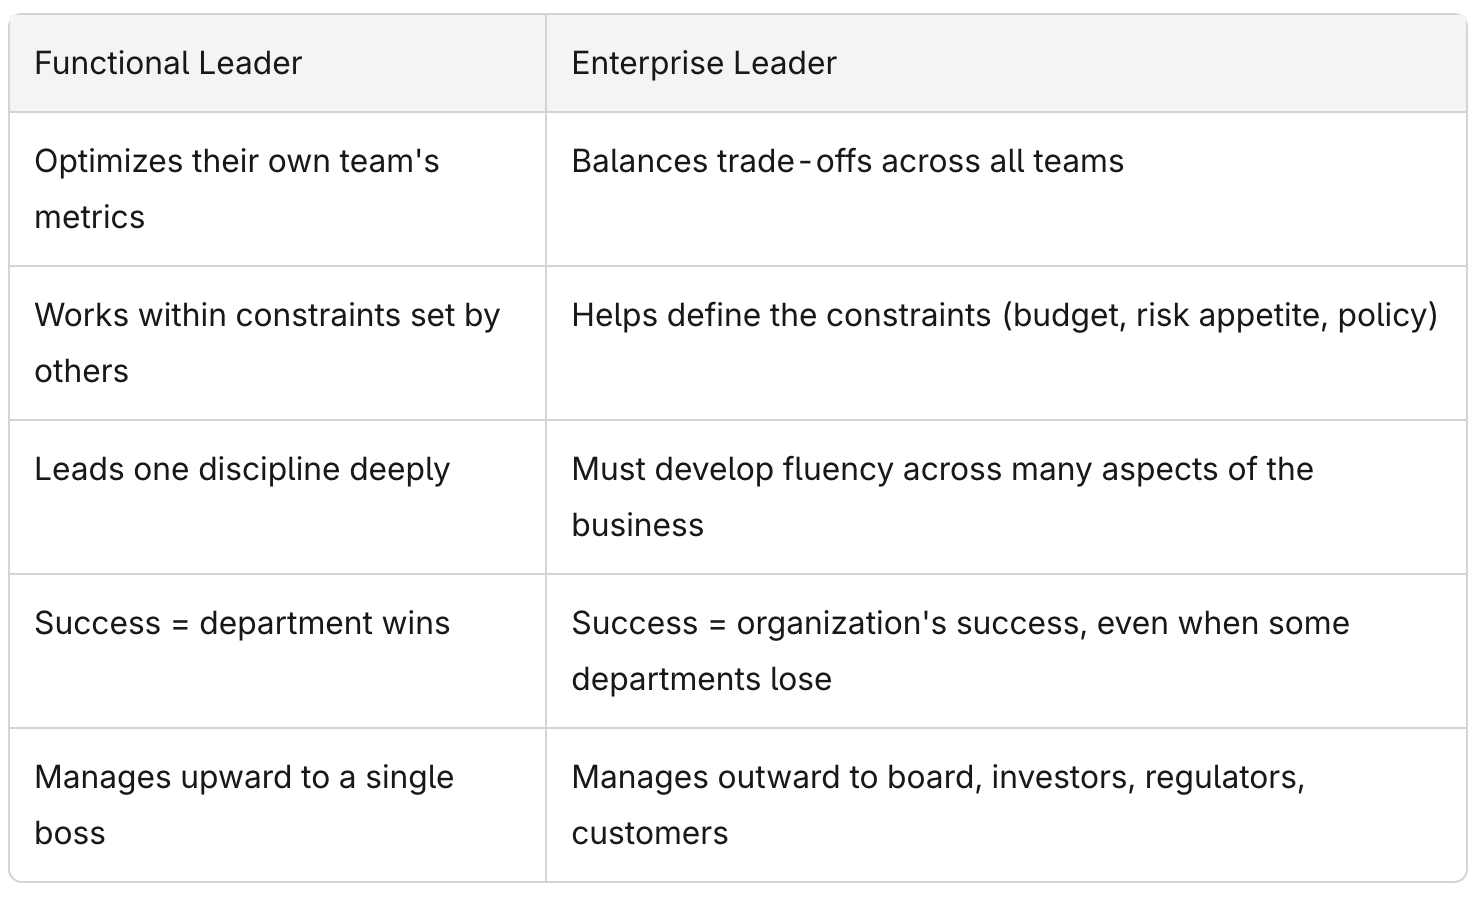The image size is (1478, 900).
Task: Click the word 'customers' in last row
Action: [x=650, y=833]
